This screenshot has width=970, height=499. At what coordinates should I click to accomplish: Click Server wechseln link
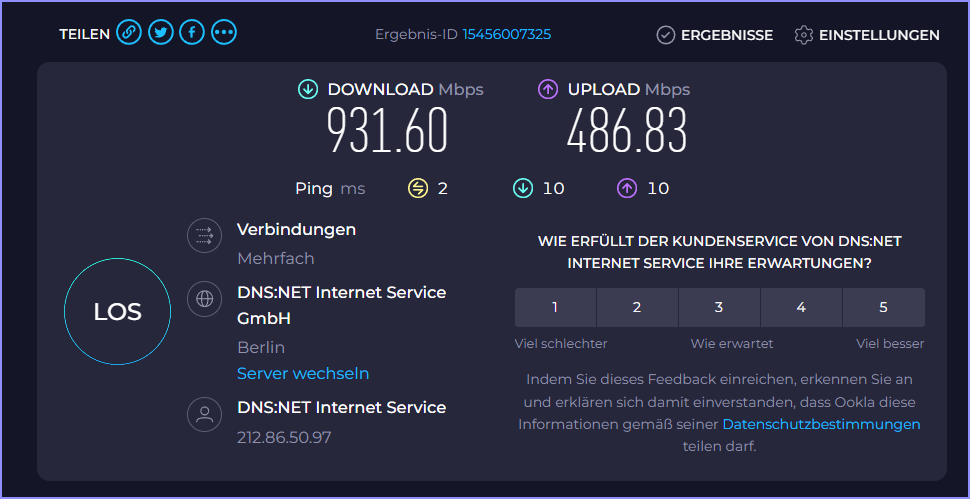coord(303,373)
